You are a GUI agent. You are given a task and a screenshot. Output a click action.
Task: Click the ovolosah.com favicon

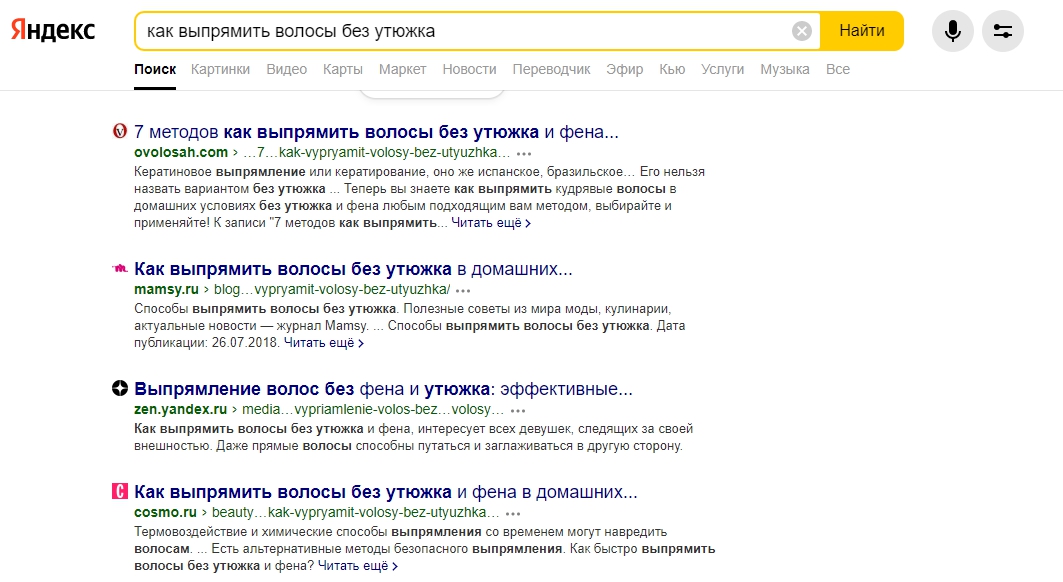(119, 131)
